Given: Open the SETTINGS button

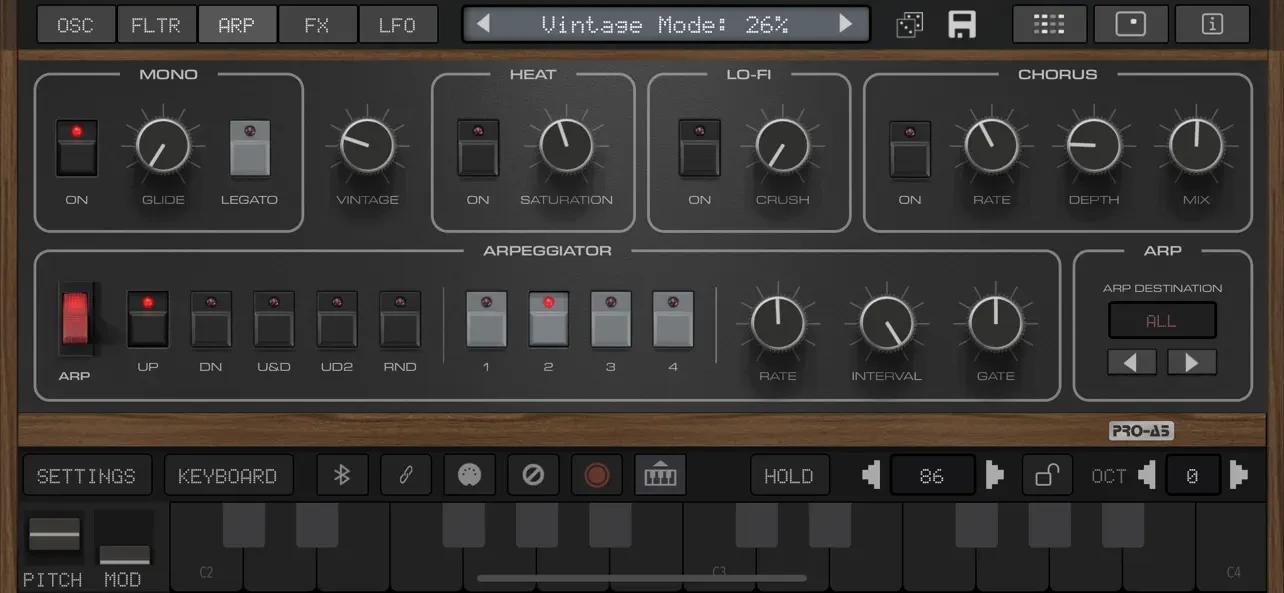Looking at the screenshot, I should 87,475.
